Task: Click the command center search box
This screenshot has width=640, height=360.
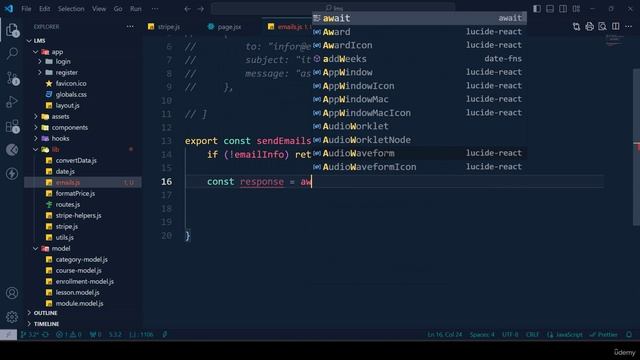Action: tap(333, 8)
